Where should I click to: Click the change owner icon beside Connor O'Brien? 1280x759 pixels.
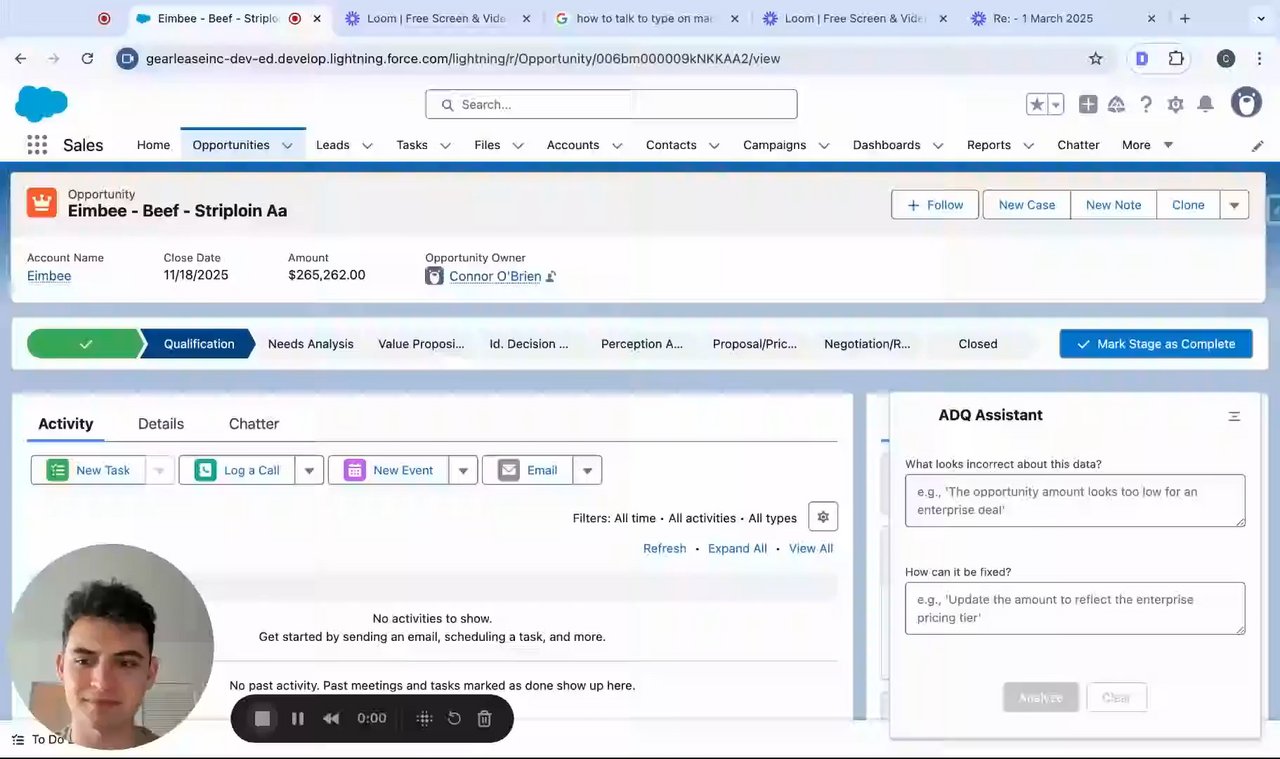[551, 277]
